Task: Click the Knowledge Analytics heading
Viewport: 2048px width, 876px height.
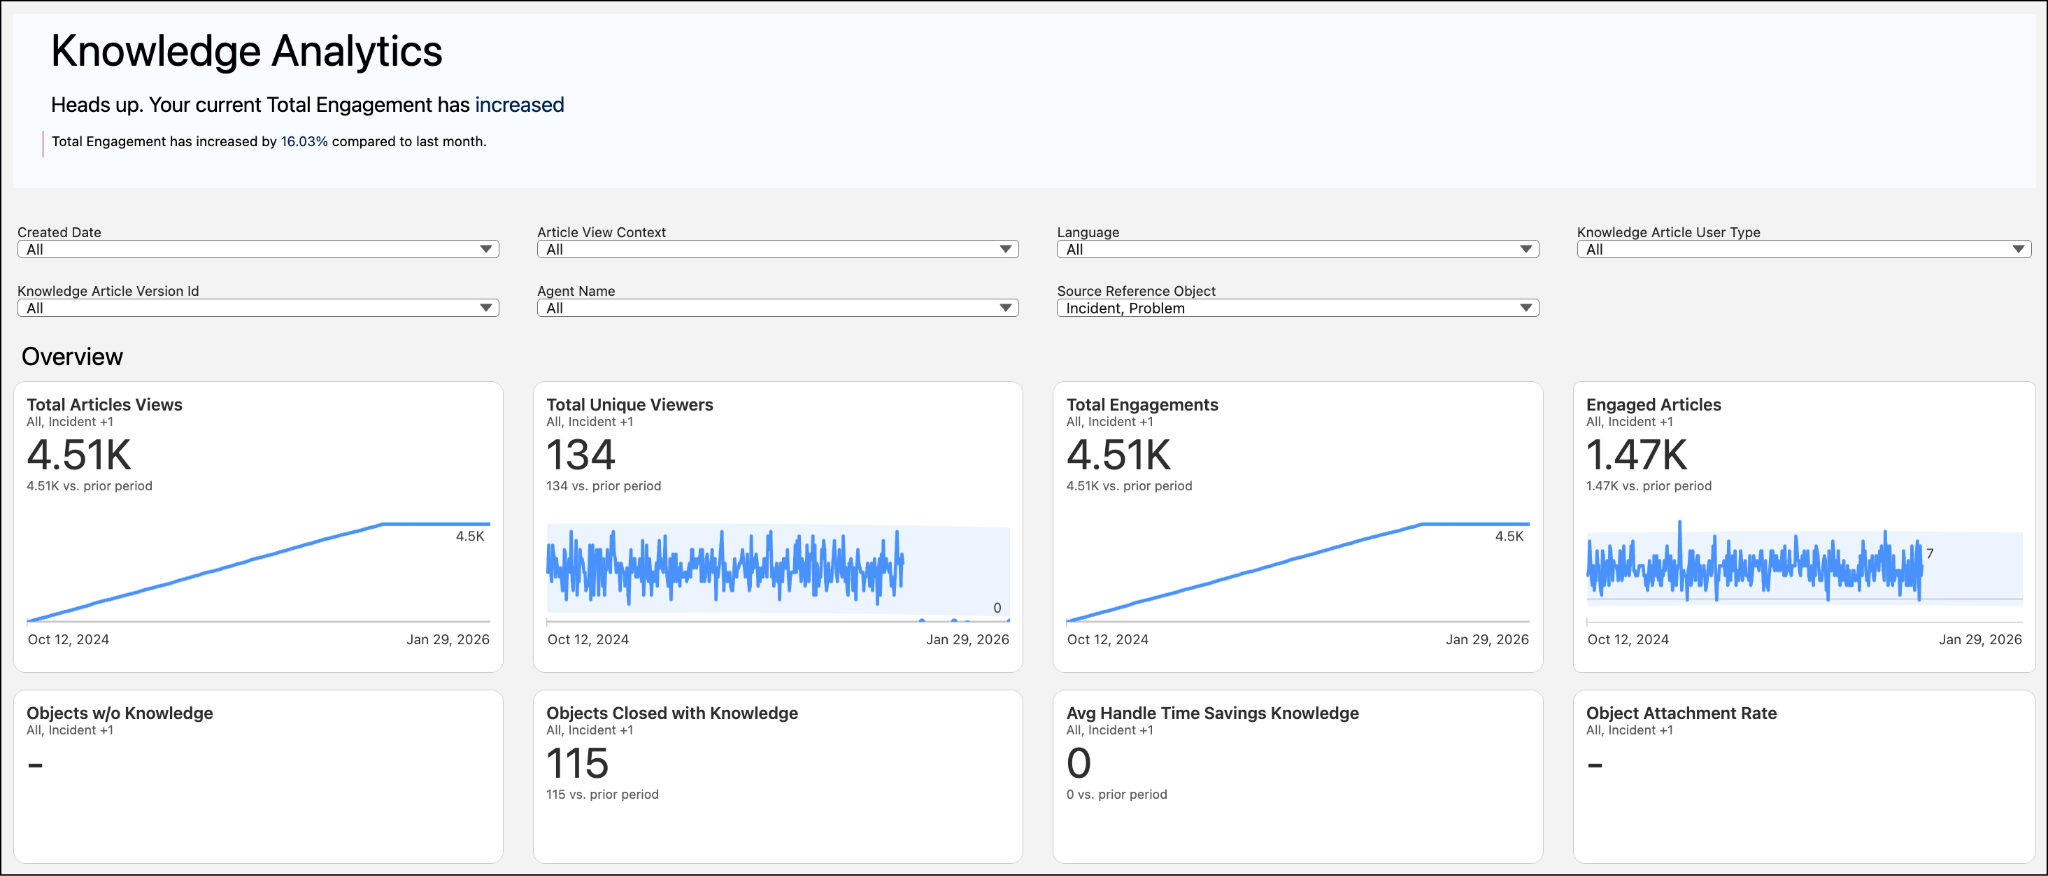Action: point(247,51)
